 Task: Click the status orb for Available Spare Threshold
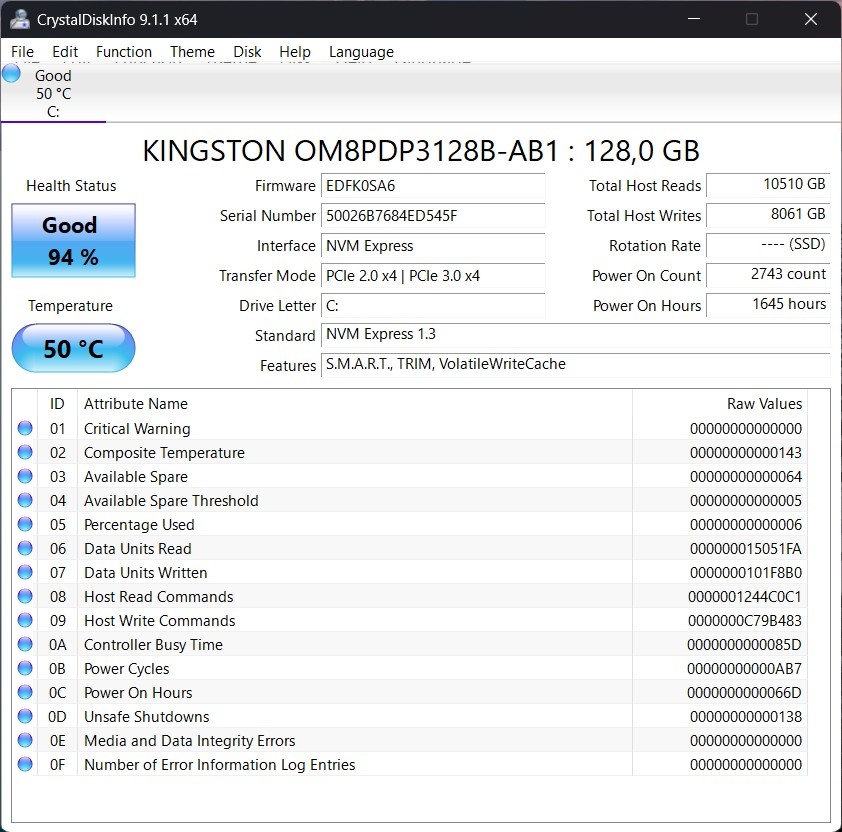click(x=25, y=500)
